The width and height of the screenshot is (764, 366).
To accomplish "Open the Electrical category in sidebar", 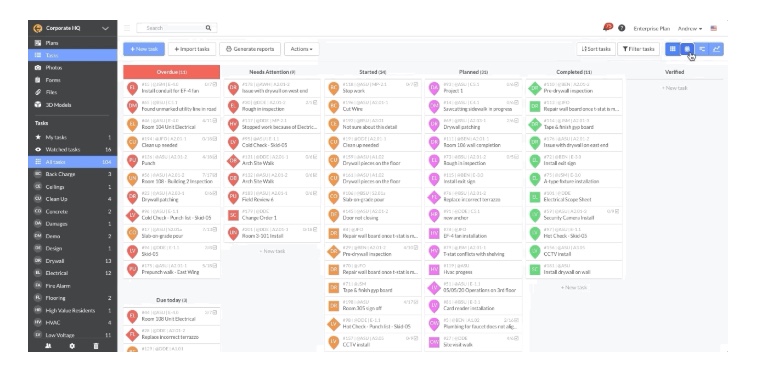I will point(73,273).
